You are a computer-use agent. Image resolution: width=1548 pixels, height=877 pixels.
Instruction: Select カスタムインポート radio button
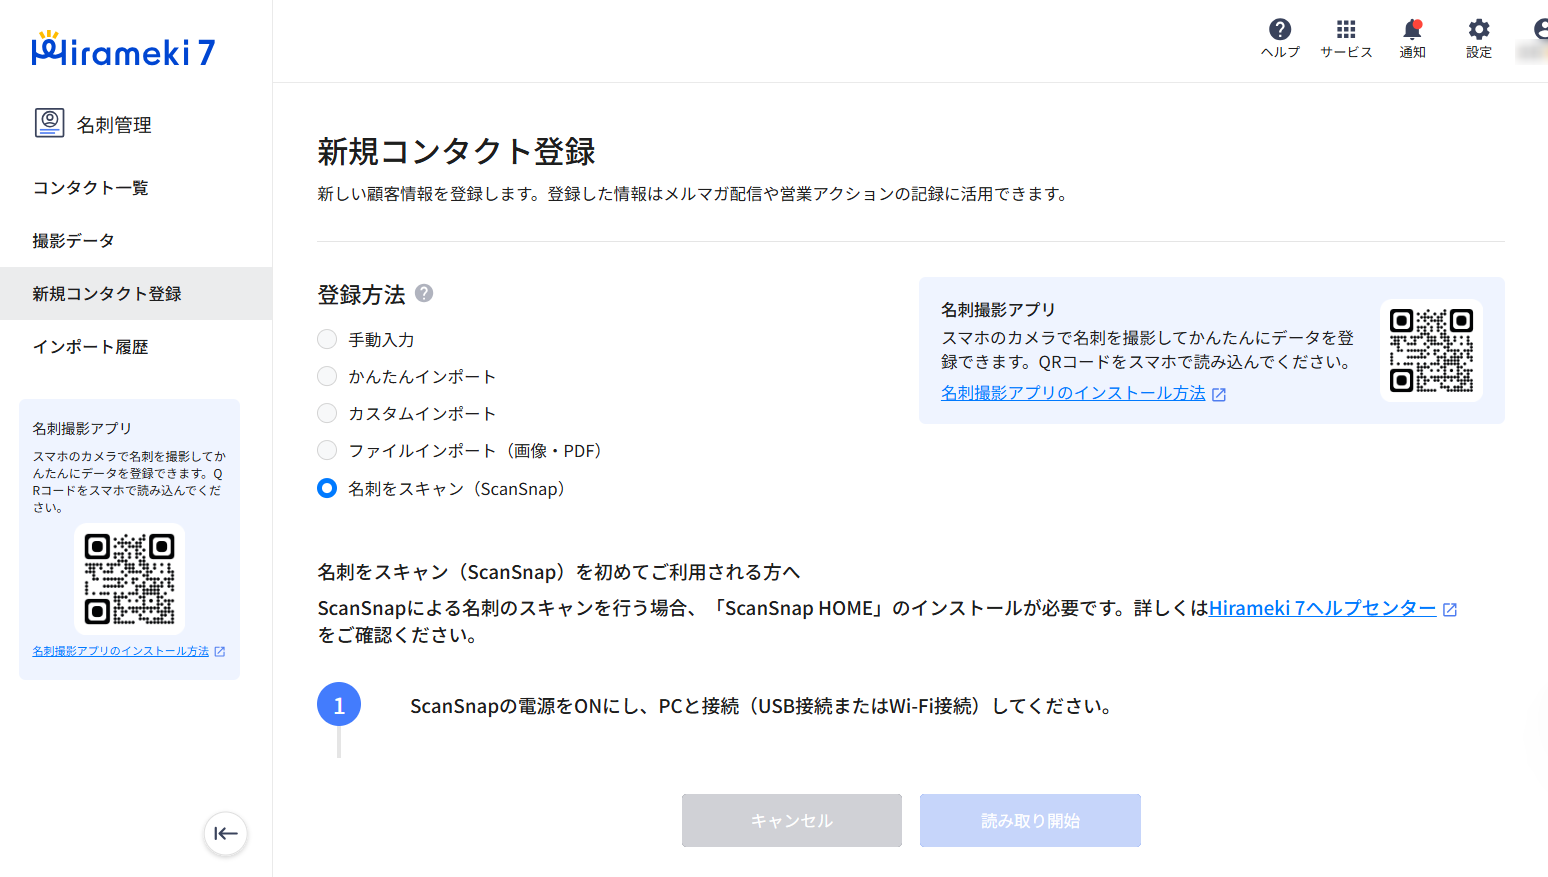click(327, 414)
